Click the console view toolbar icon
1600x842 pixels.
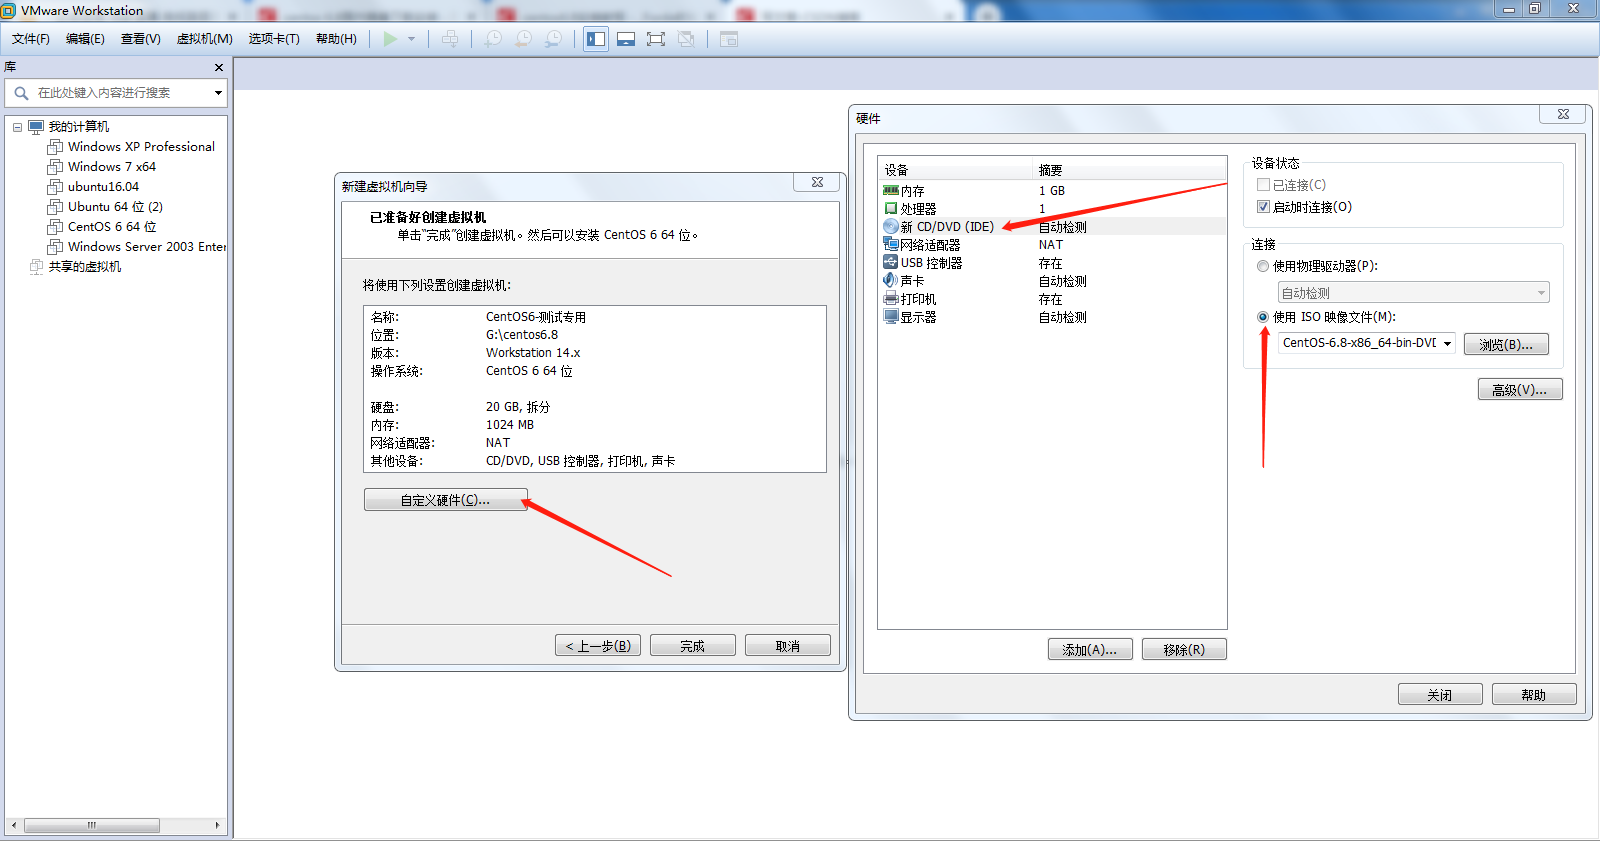point(729,39)
